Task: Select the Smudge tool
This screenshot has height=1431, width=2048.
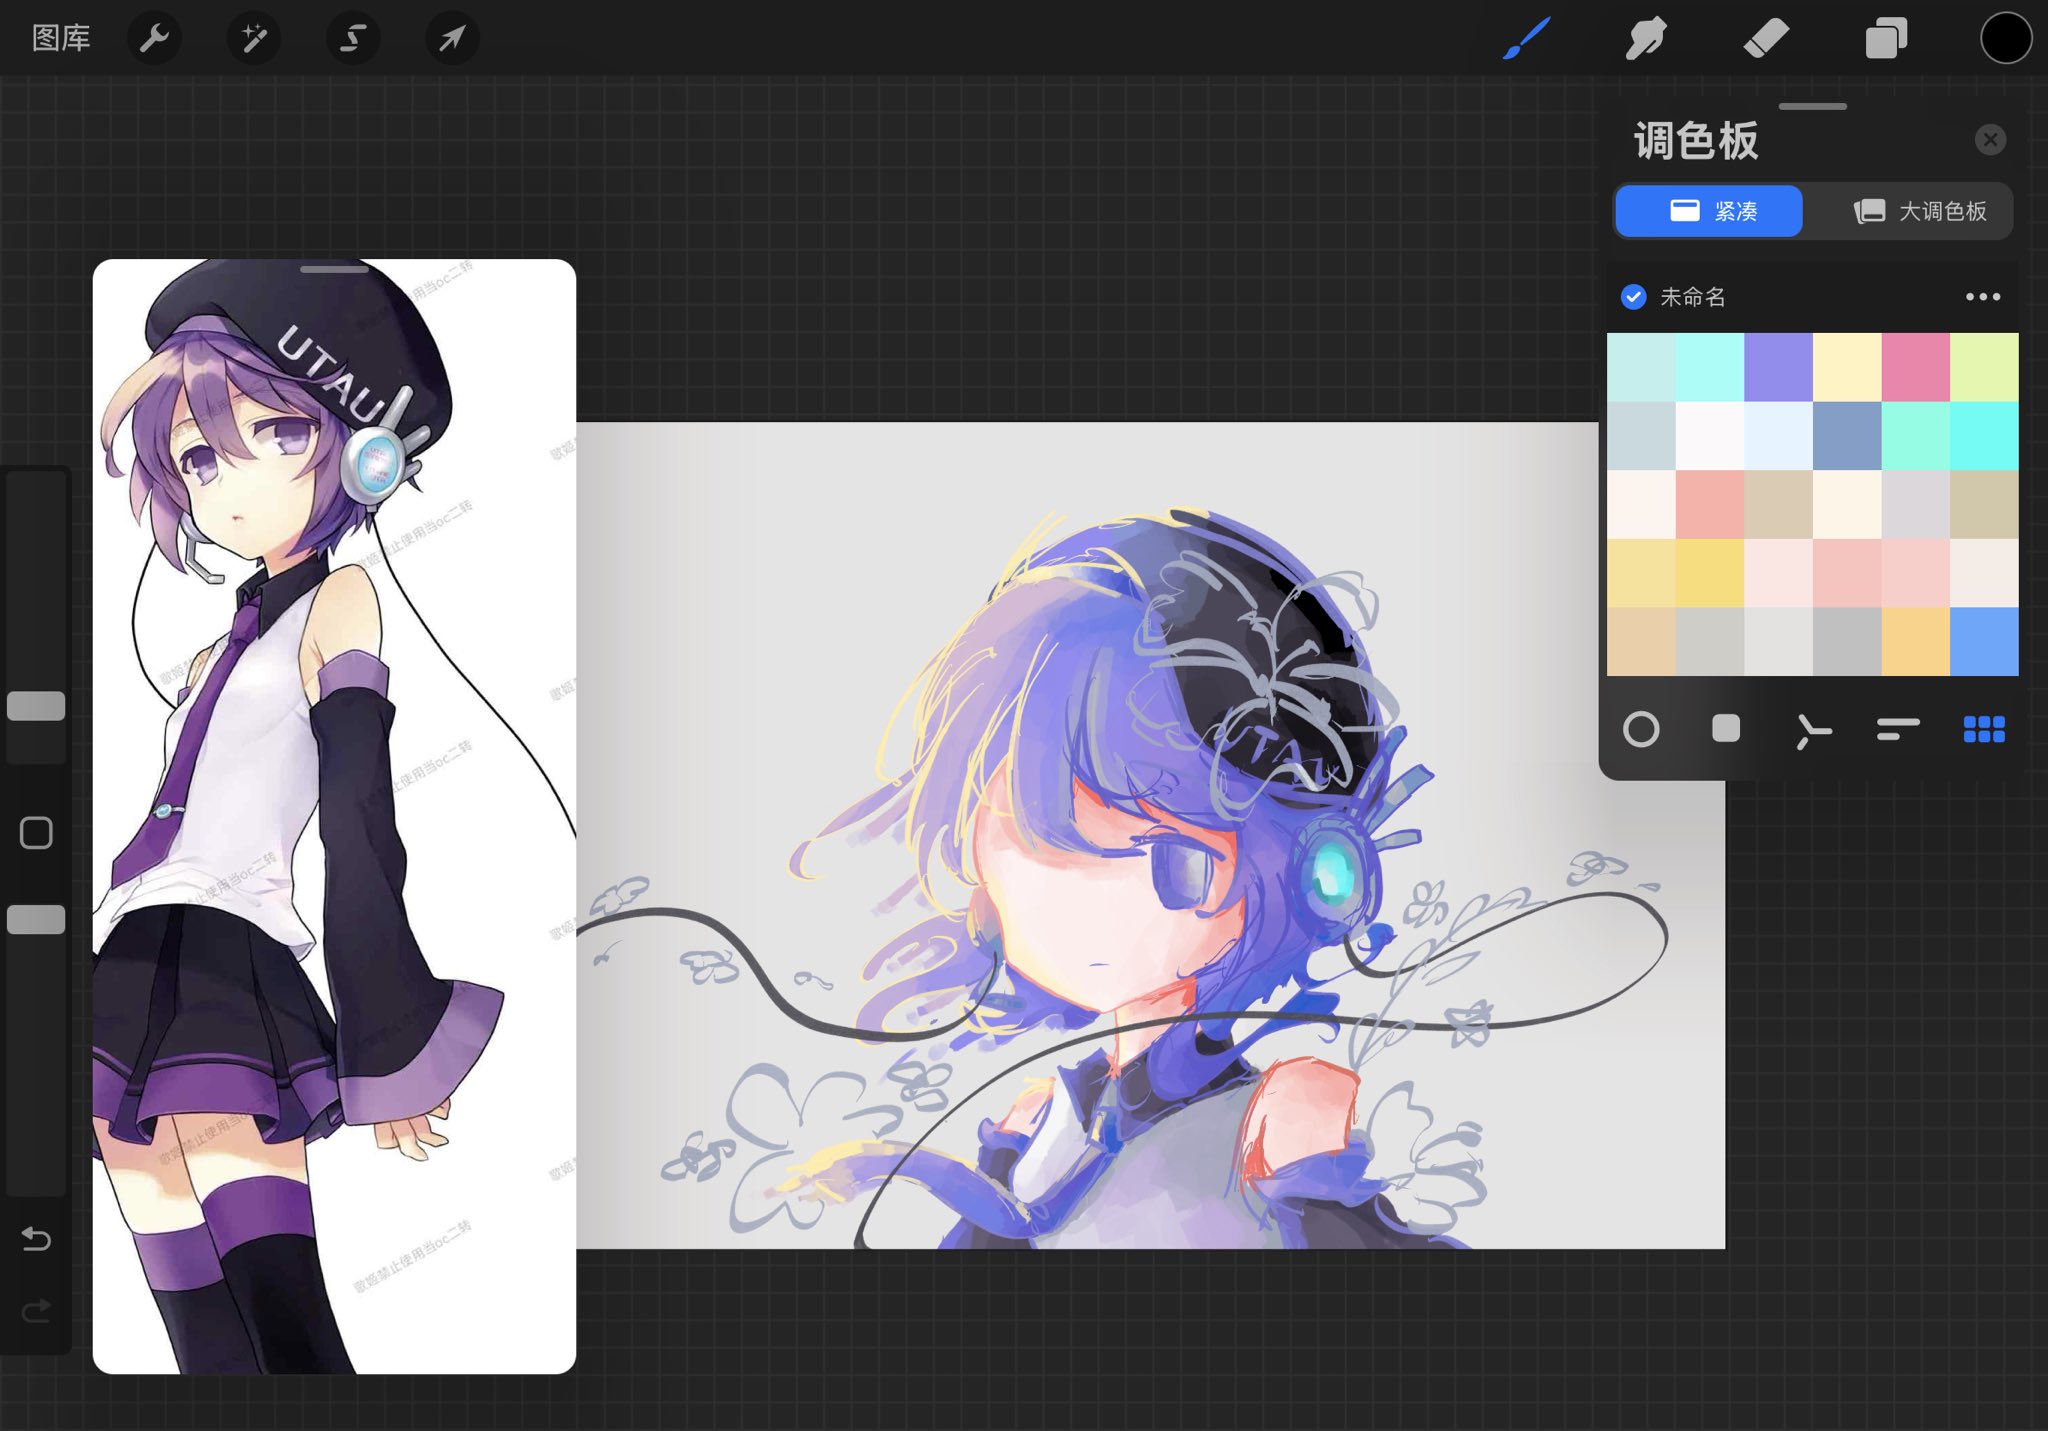Action: [x=1646, y=39]
